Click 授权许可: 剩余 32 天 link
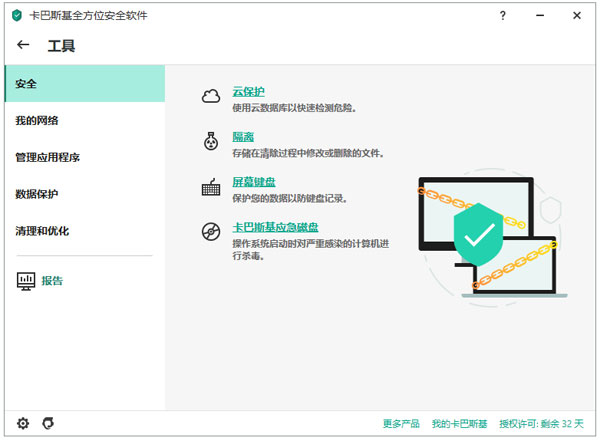The height and width of the screenshot is (441, 600). pyautogui.click(x=541, y=424)
